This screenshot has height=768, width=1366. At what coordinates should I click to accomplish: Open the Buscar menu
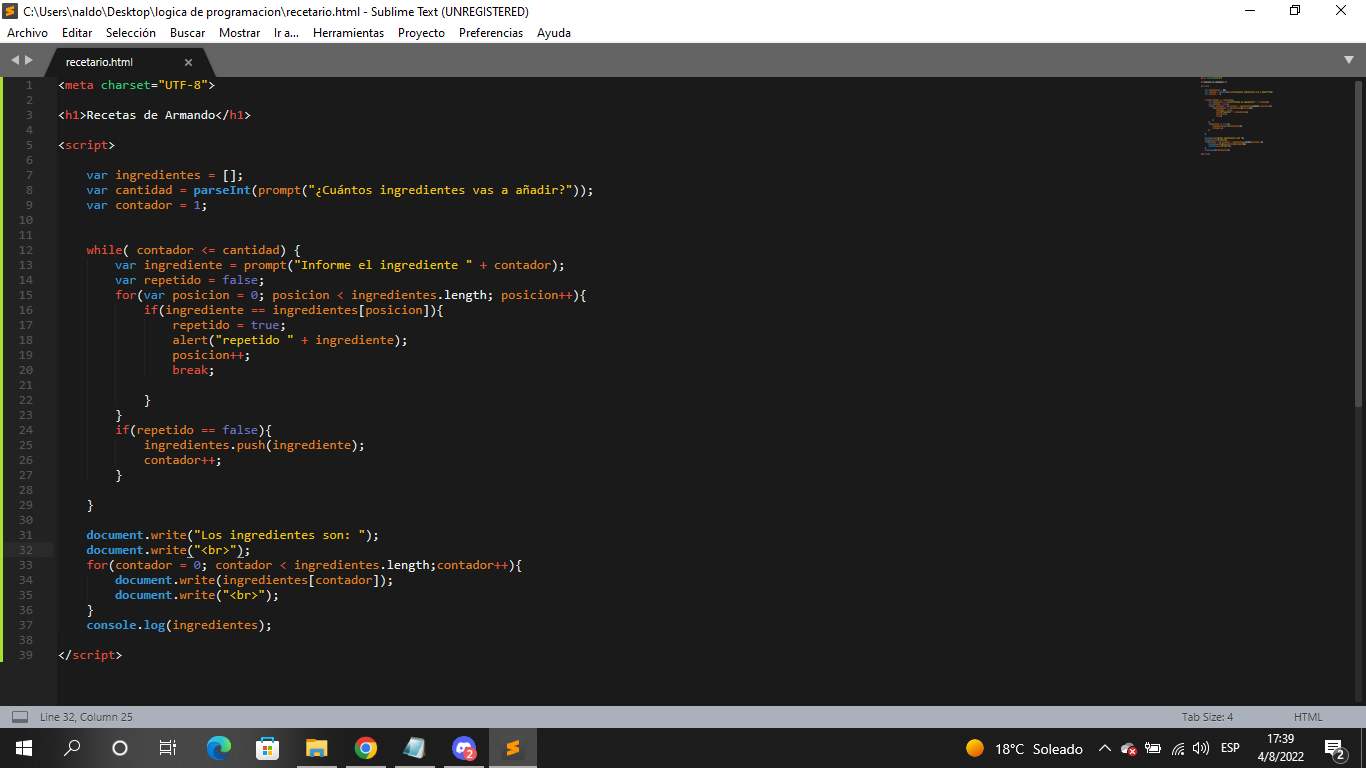pyautogui.click(x=187, y=33)
